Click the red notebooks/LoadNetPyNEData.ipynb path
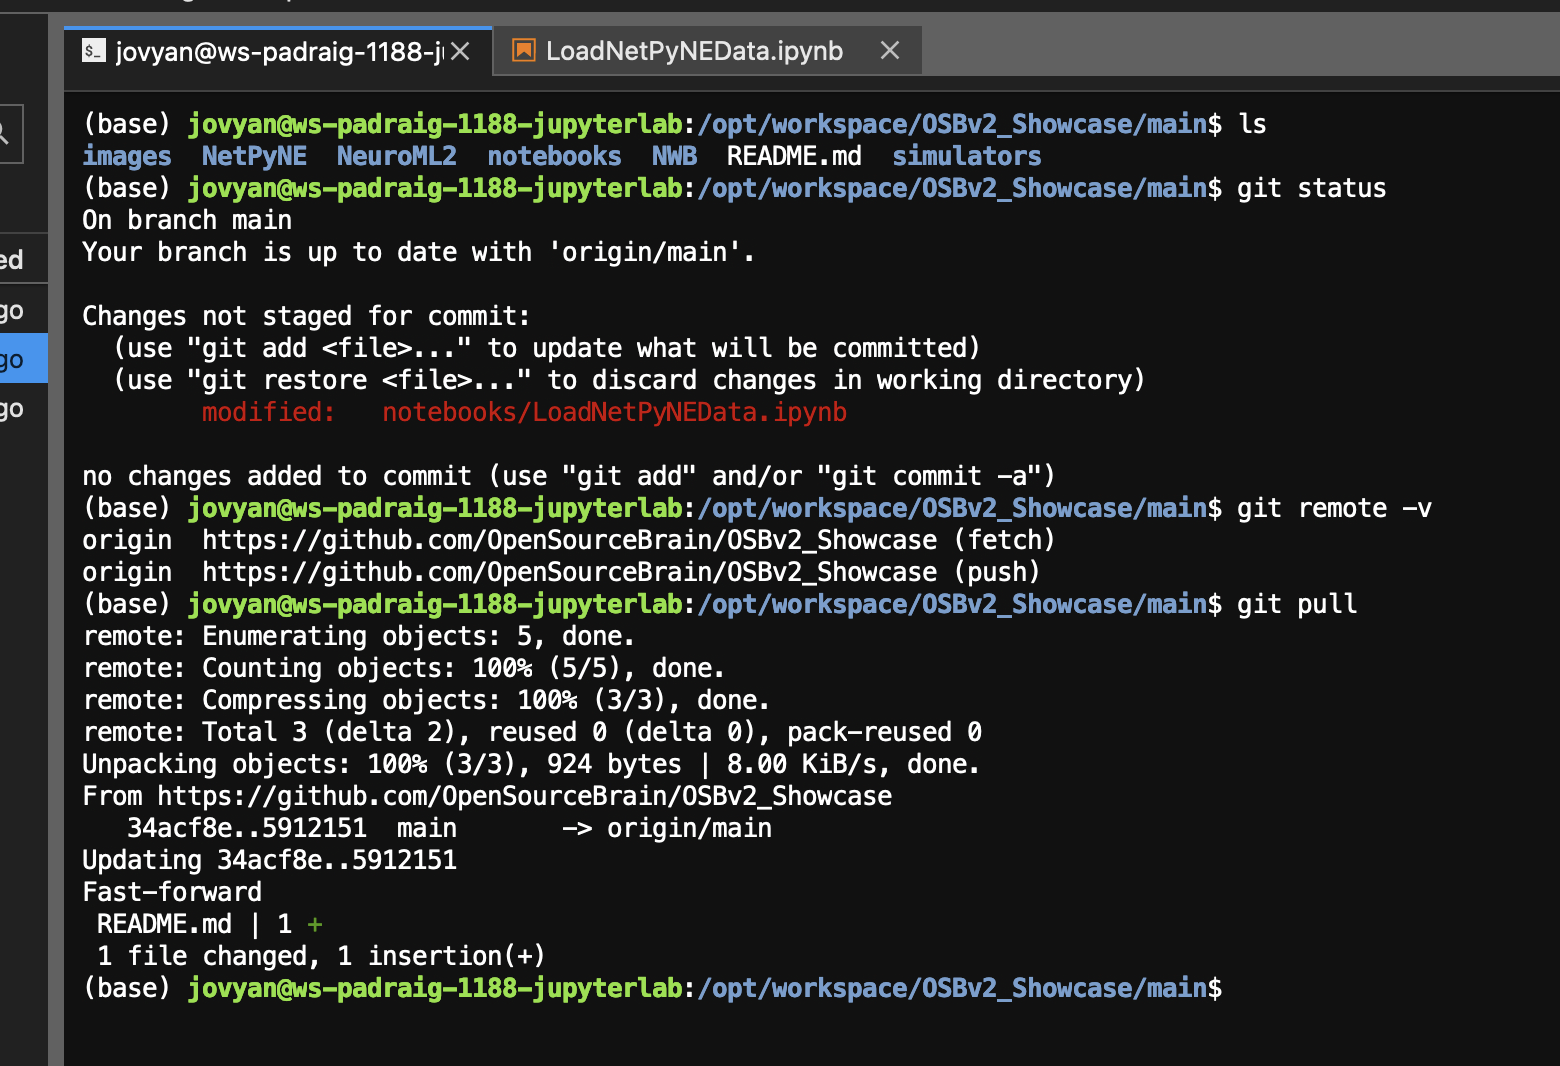Screen dimensions: 1560x1066 614,412
